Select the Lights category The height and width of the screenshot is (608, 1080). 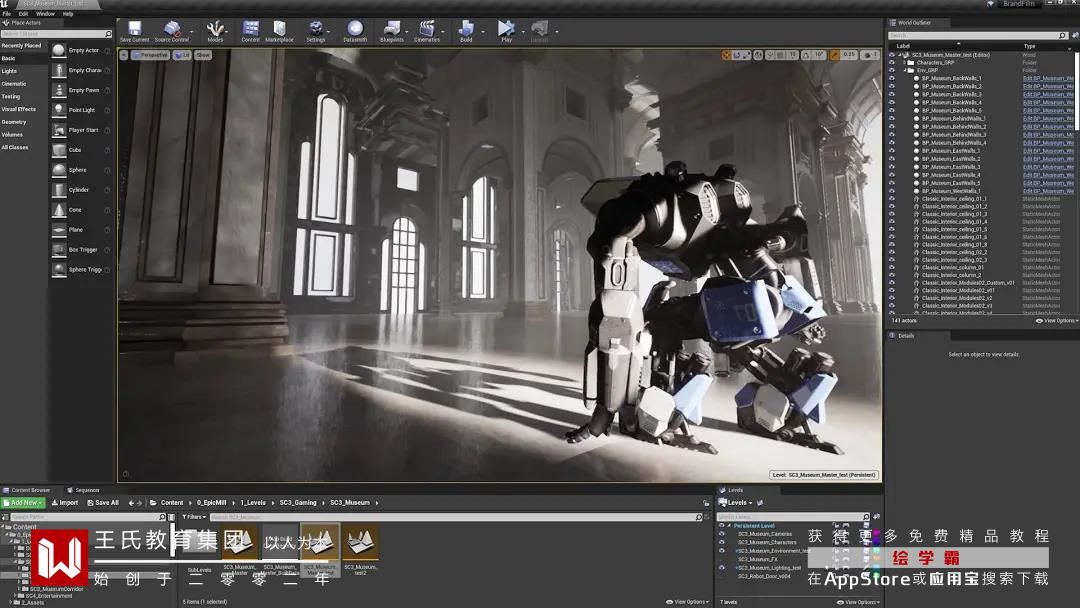9,71
